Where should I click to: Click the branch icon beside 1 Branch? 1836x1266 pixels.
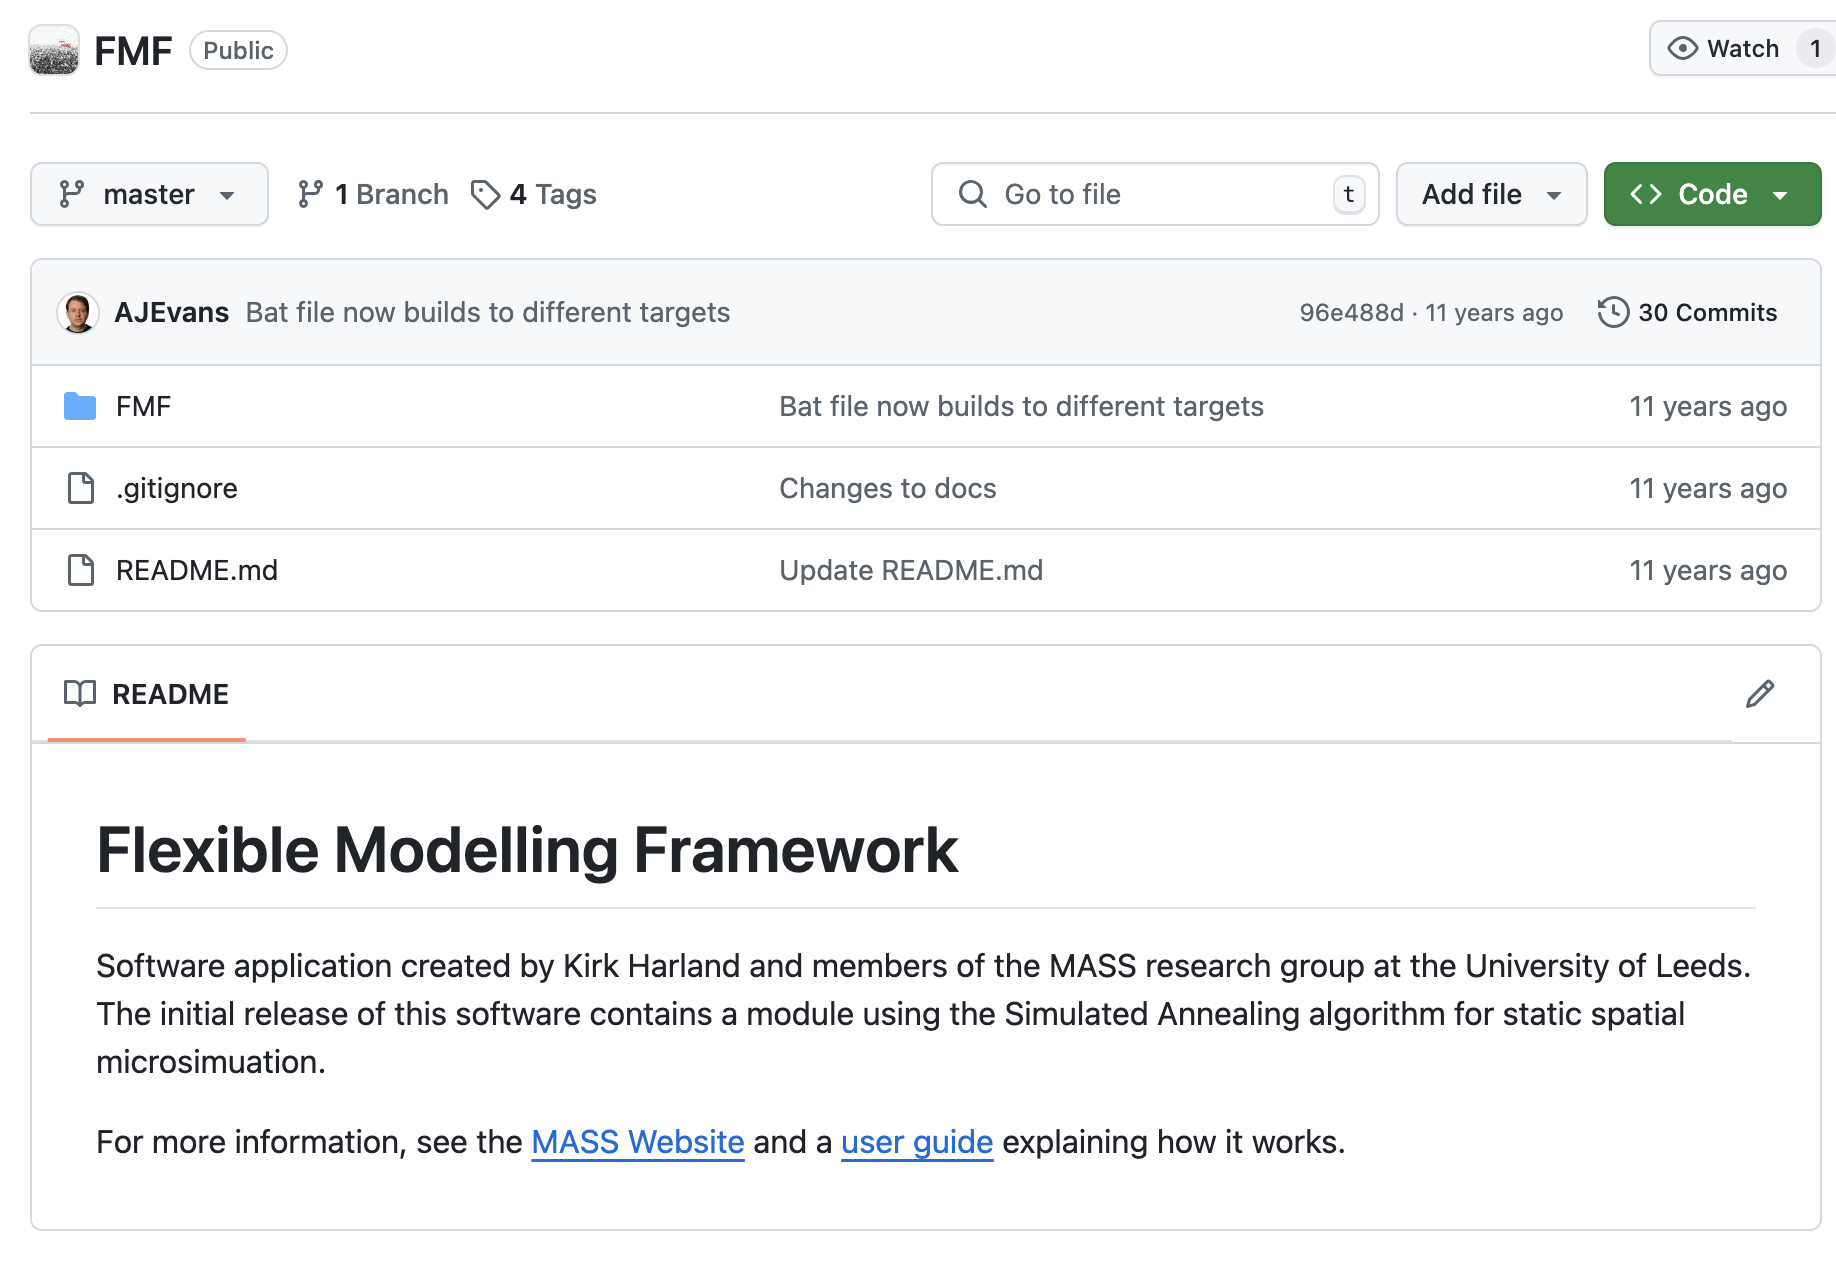click(310, 194)
